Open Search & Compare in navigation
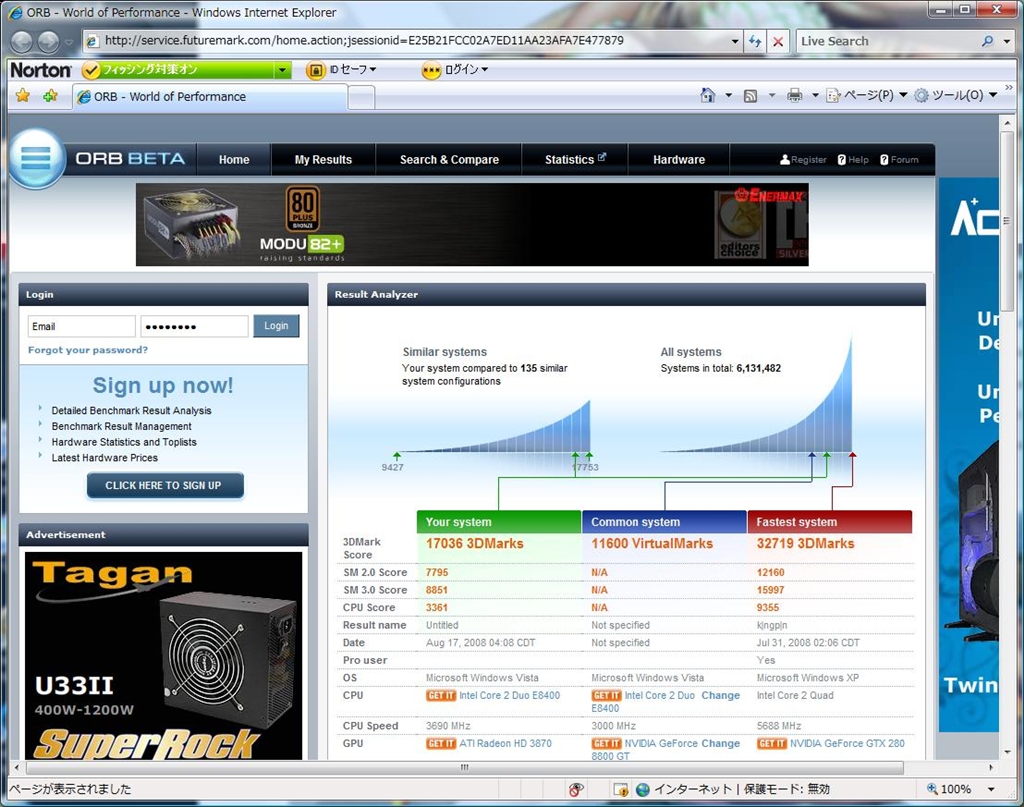Screen dimensions: 1024x807 tap(449, 159)
